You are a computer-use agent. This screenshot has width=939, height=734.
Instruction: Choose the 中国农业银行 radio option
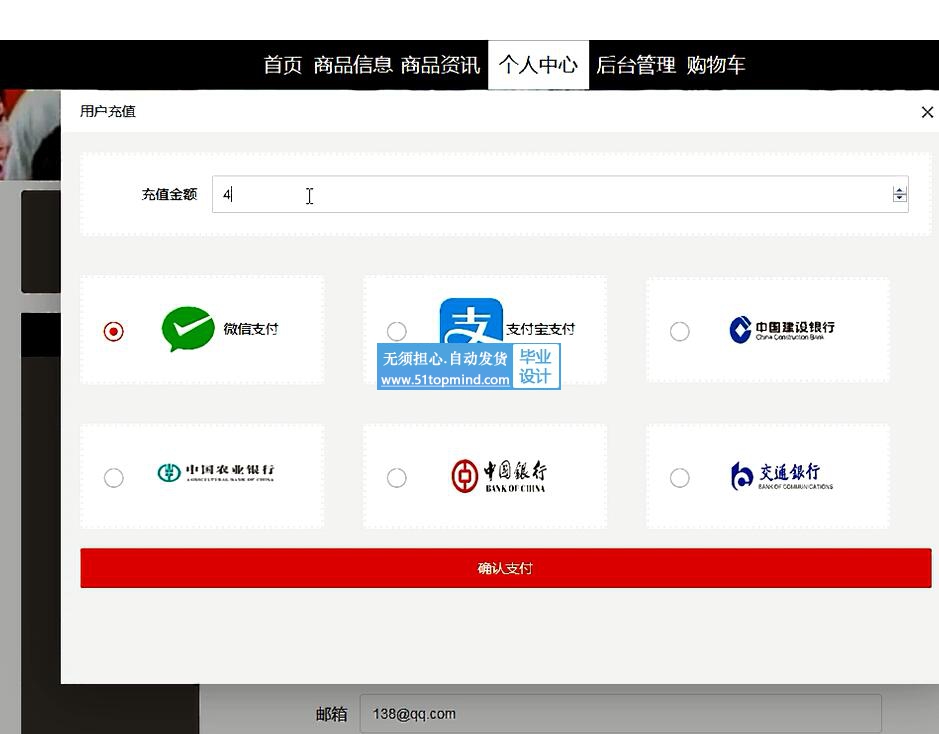pyautogui.click(x=114, y=478)
